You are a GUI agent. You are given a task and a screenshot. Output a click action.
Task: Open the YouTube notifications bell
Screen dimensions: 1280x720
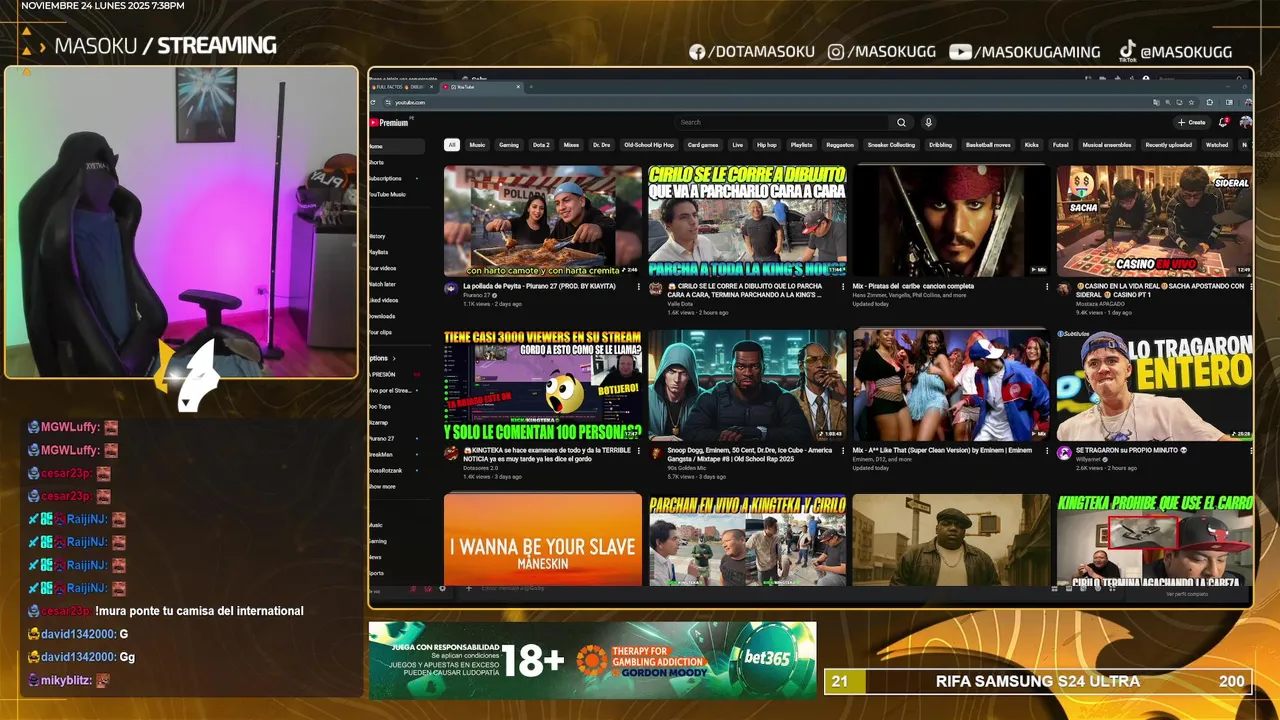point(1223,122)
